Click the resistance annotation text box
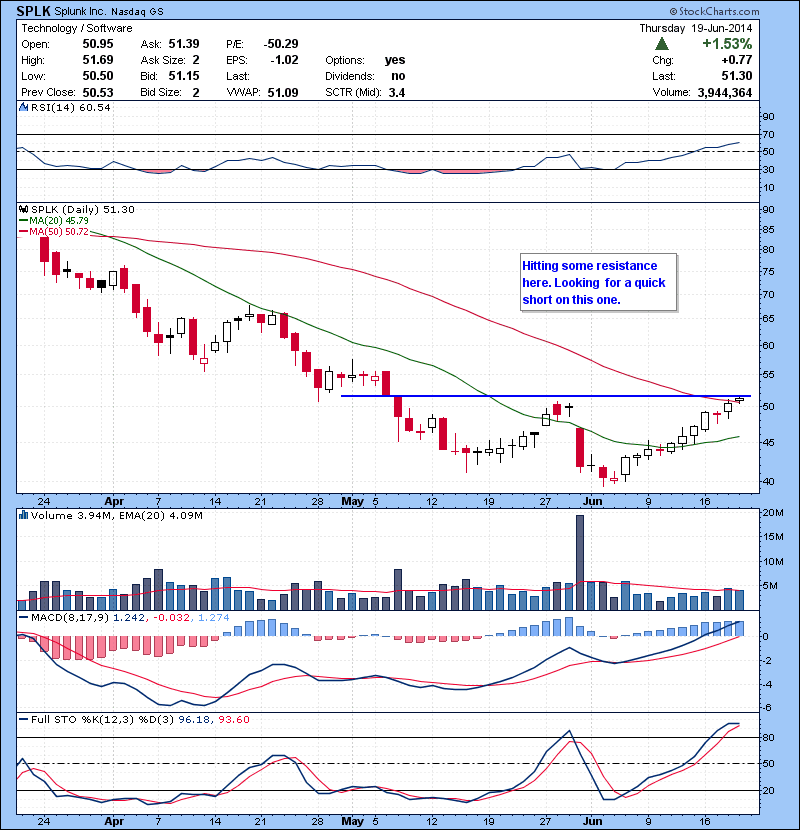Screen dimensions: 800x830 pyautogui.click(x=598, y=283)
